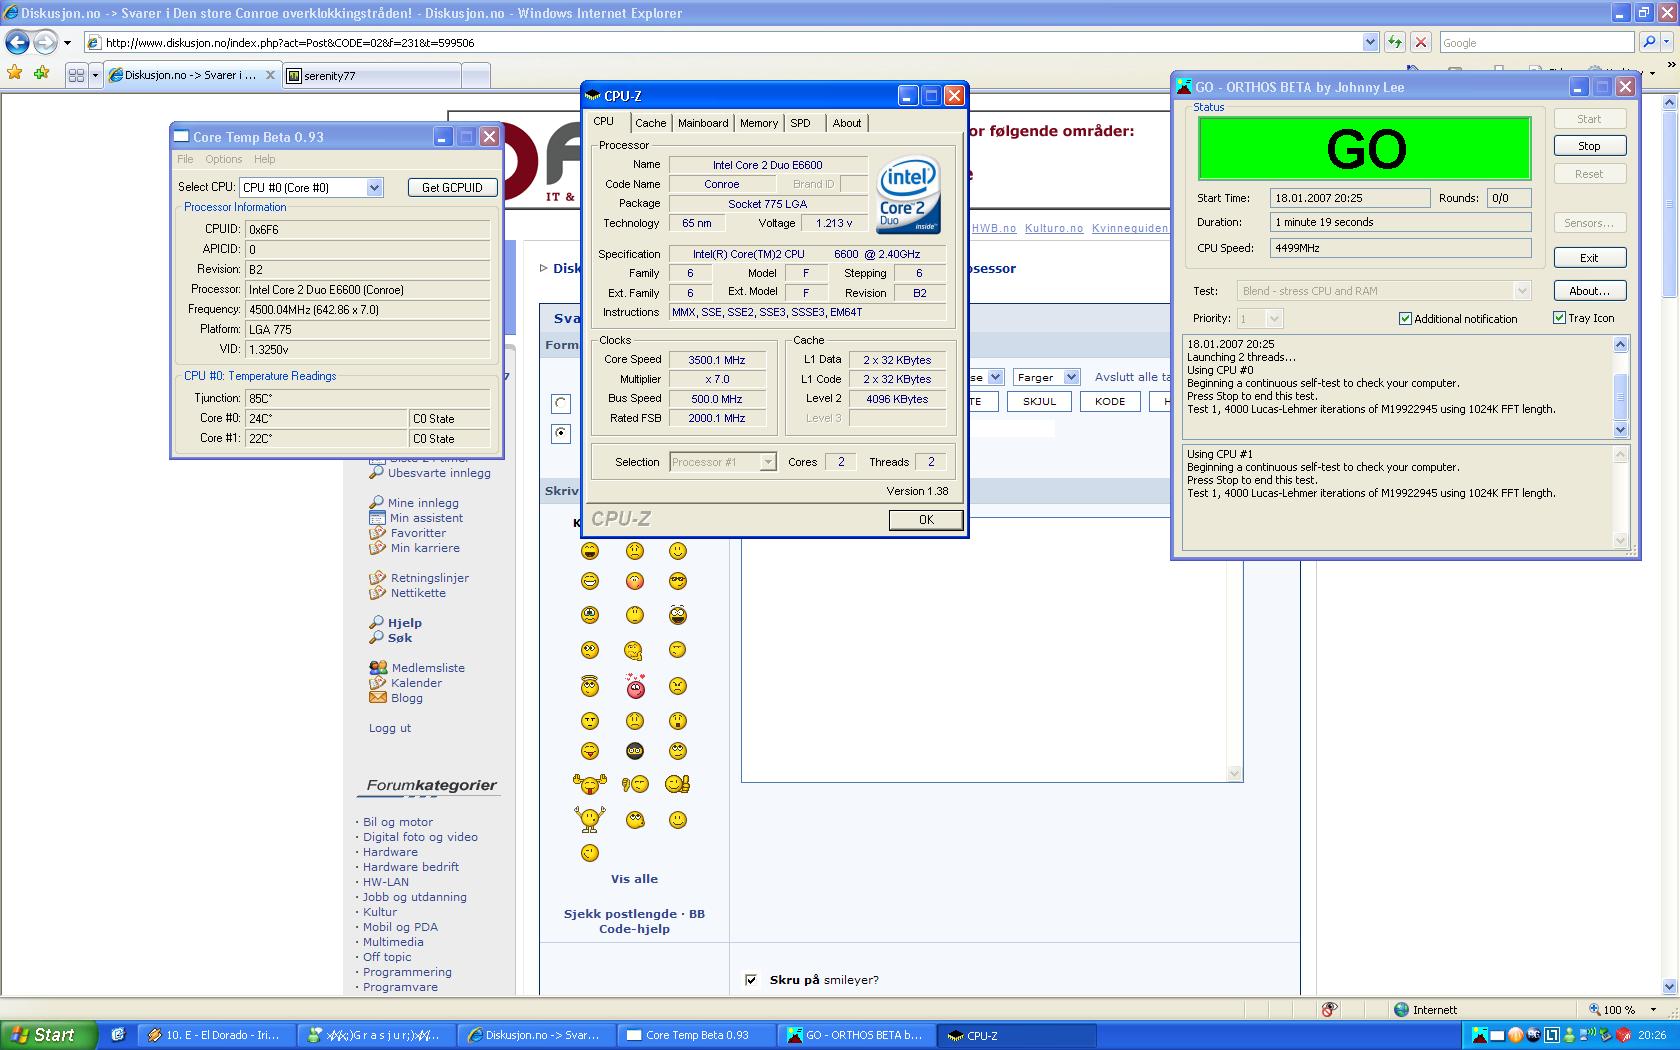This screenshot has height=1050, width=1680.
Task: Click the About... button in ORTHOS
Action: click(x=1589, y=291)
